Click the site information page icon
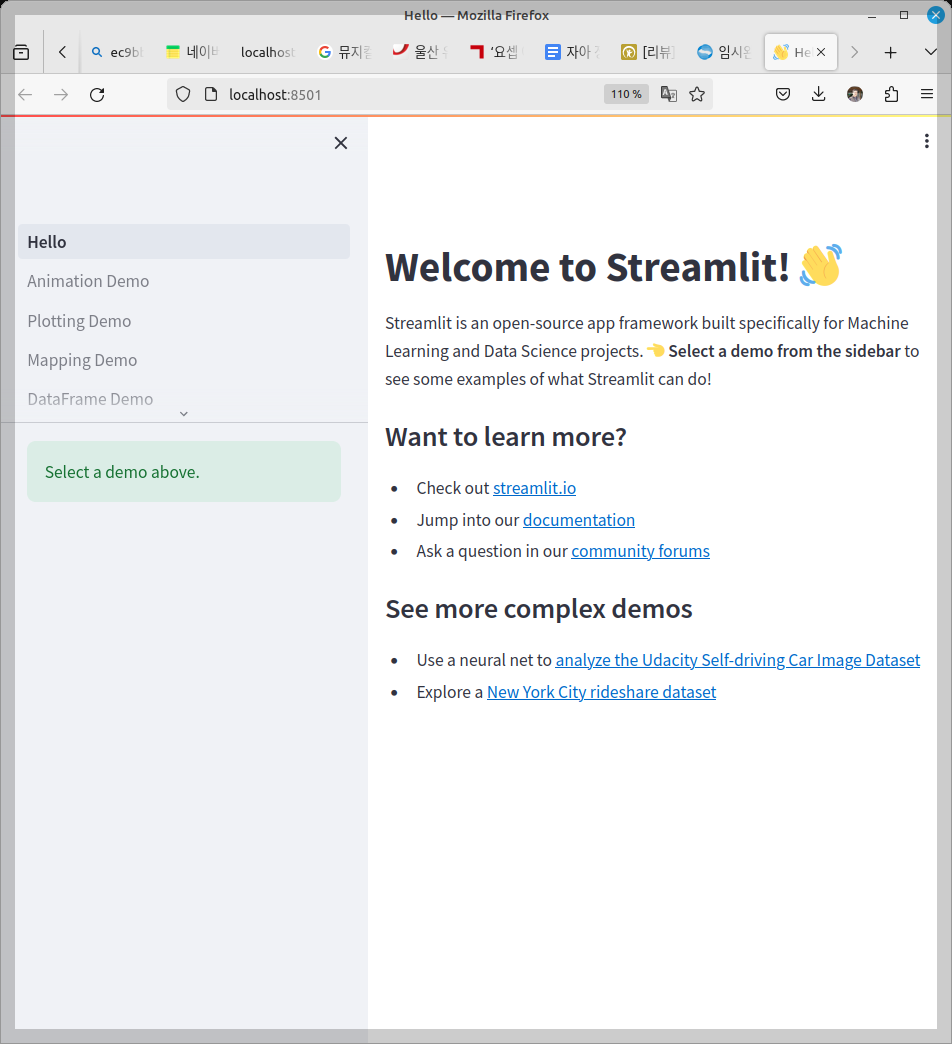The width and height of the screenshot is (952, 1044). pos(211,95)
